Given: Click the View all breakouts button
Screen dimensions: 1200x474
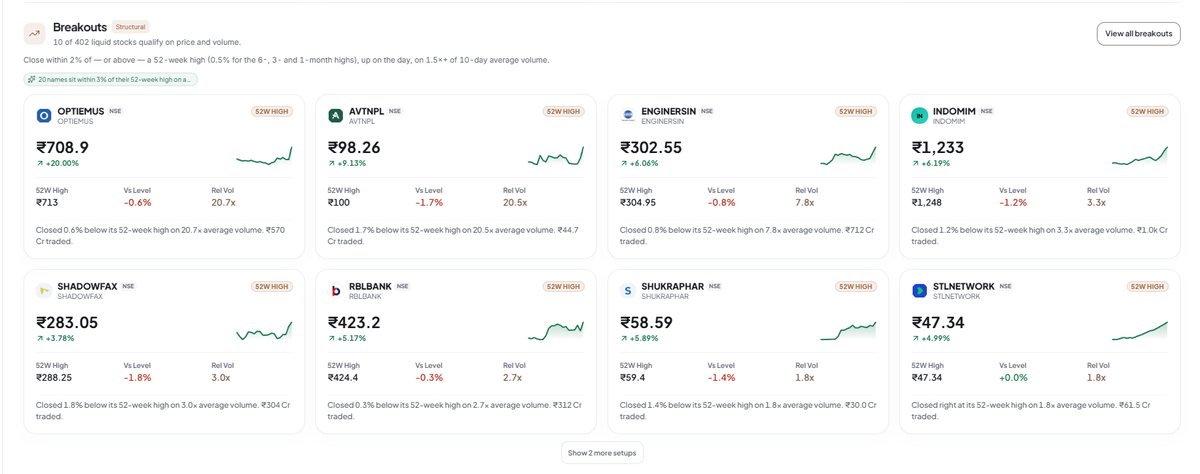Looking at the screenshot, I should [1138, 33].
